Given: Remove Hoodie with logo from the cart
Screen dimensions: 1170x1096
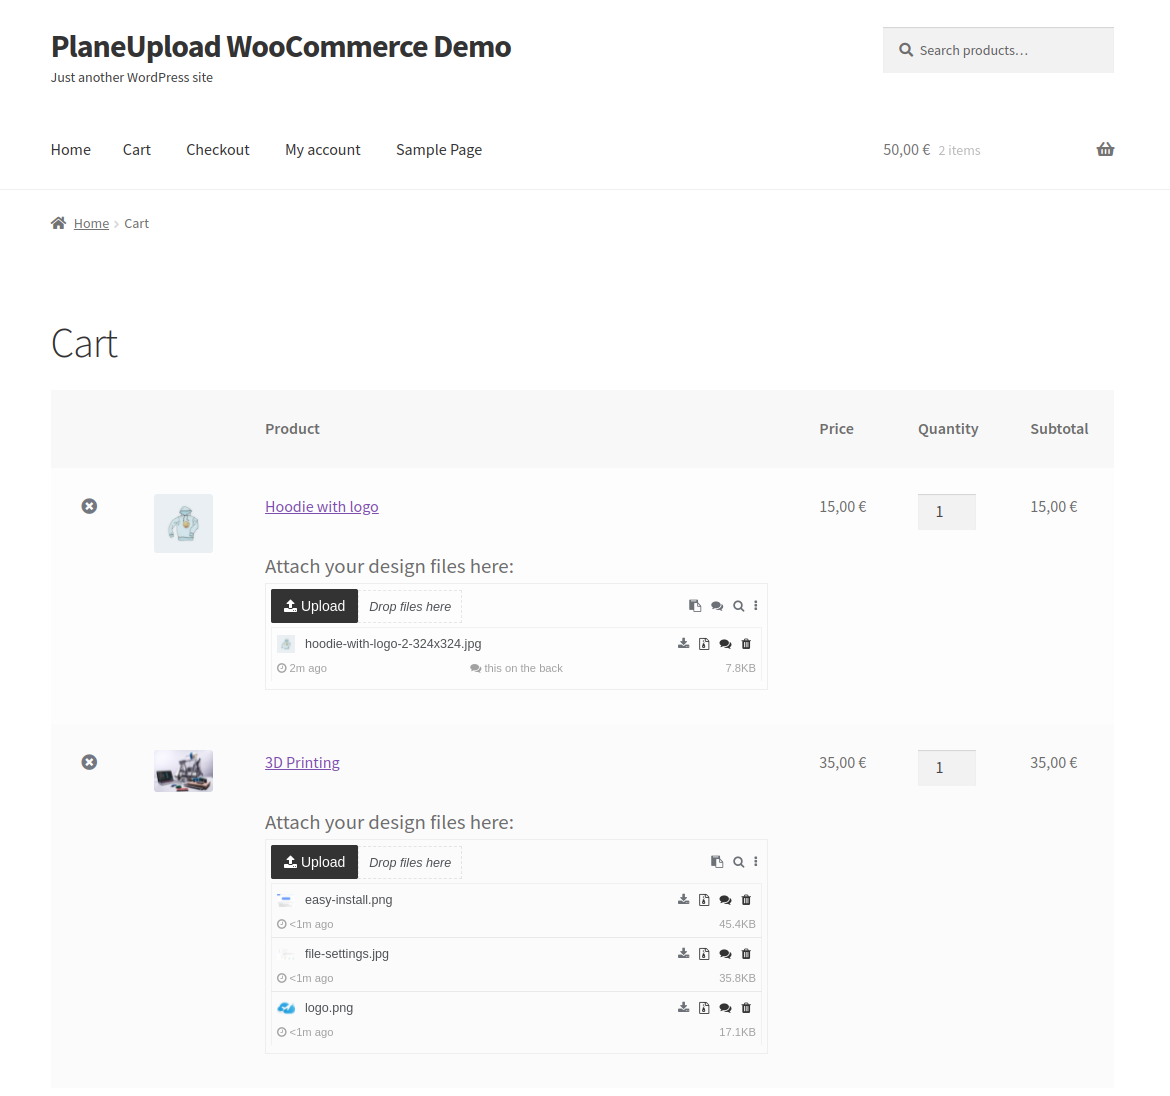Looking at the screenshot, I should 89,506.
